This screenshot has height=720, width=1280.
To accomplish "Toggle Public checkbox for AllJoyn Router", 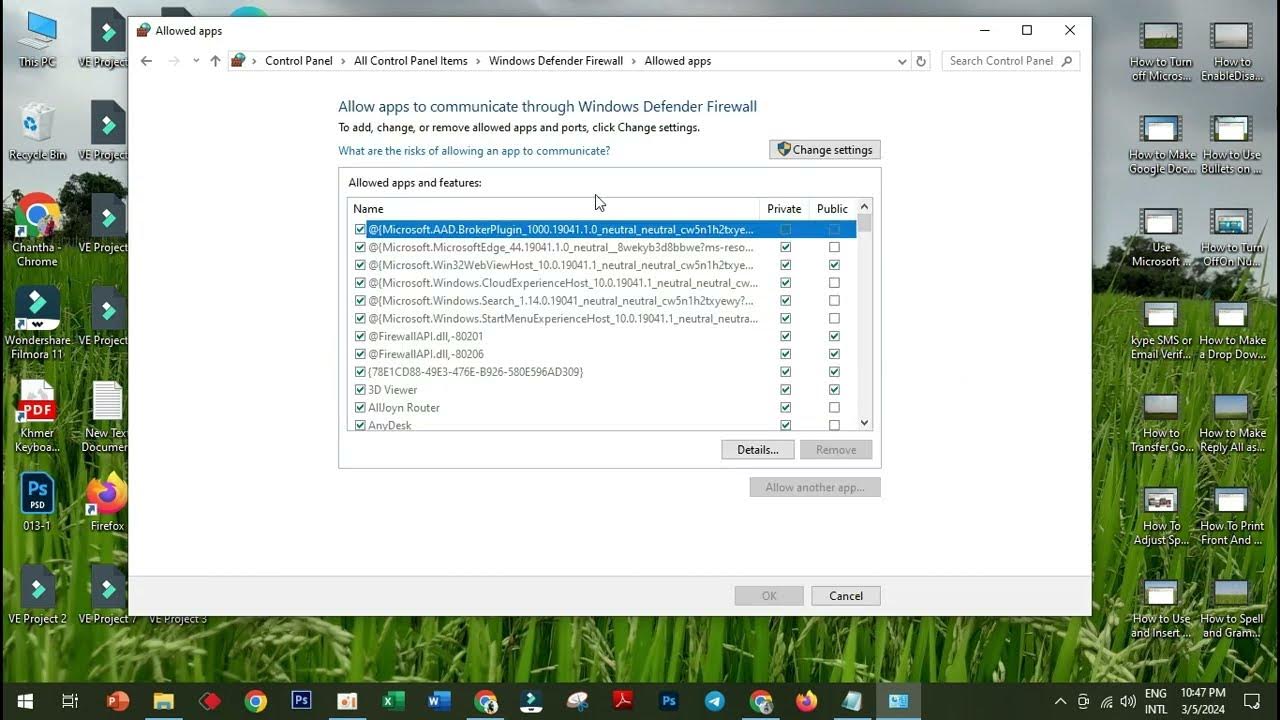I will click(x=834, y=408).
